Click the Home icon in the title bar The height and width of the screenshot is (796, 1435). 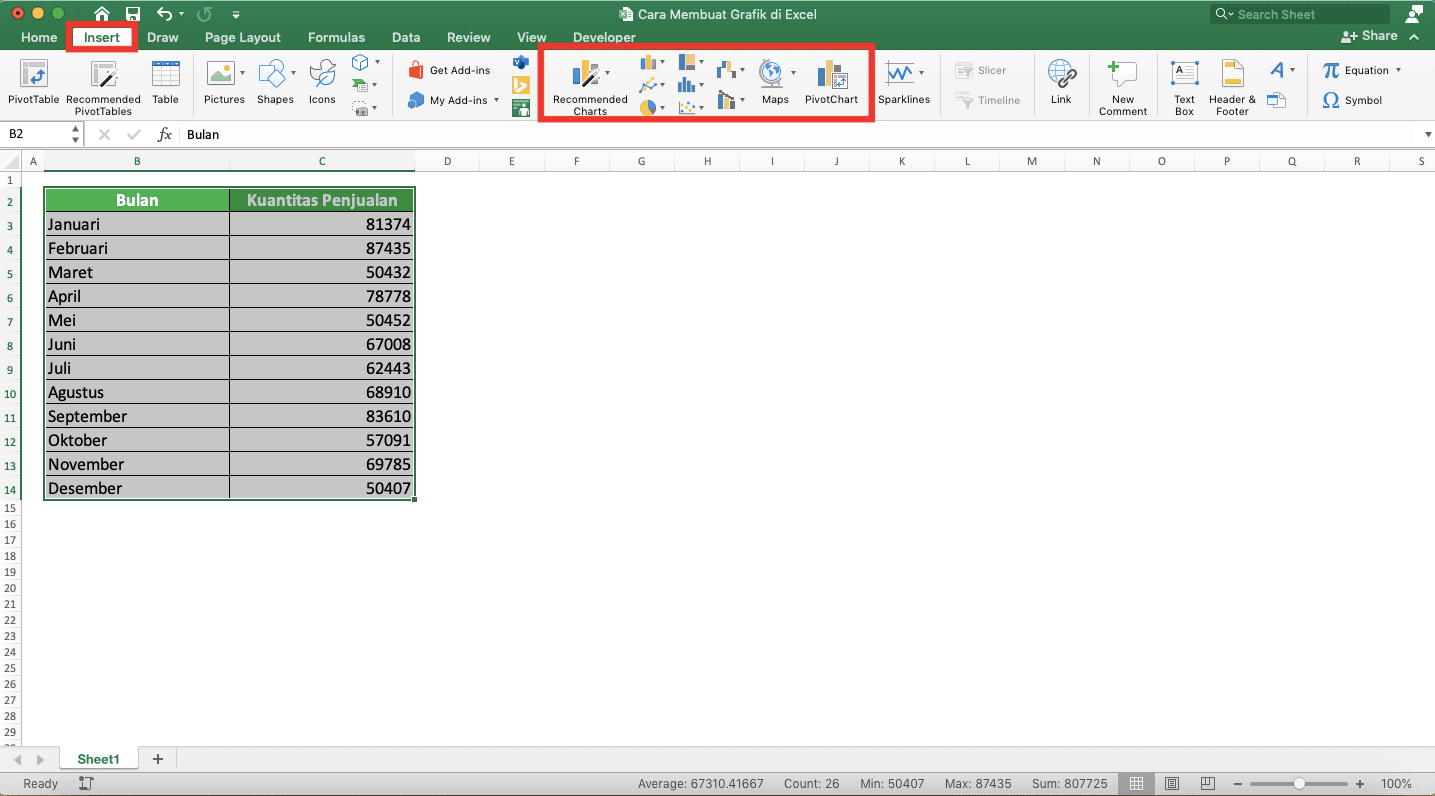(101, 14)
